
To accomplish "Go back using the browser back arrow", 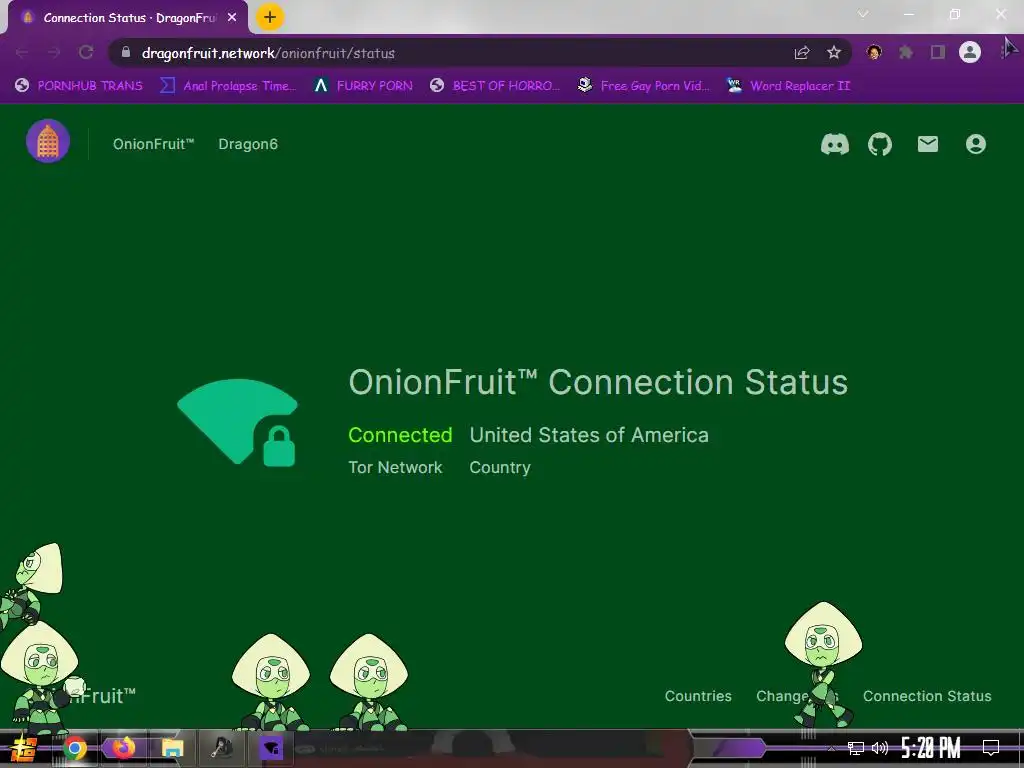I will 22,52.
